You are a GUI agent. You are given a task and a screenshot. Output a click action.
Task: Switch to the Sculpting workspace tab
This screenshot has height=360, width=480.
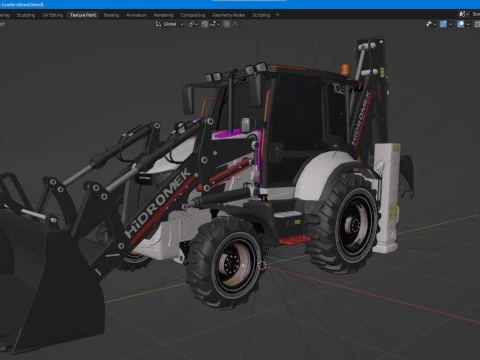click(26, 15)
